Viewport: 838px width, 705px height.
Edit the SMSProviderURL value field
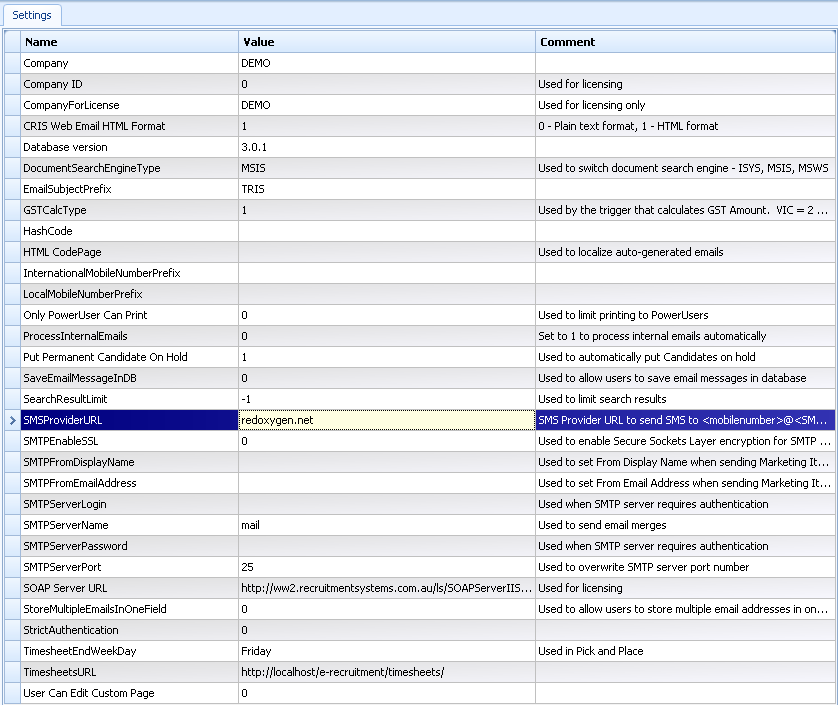pyautogui.click(x=386, y=420)
